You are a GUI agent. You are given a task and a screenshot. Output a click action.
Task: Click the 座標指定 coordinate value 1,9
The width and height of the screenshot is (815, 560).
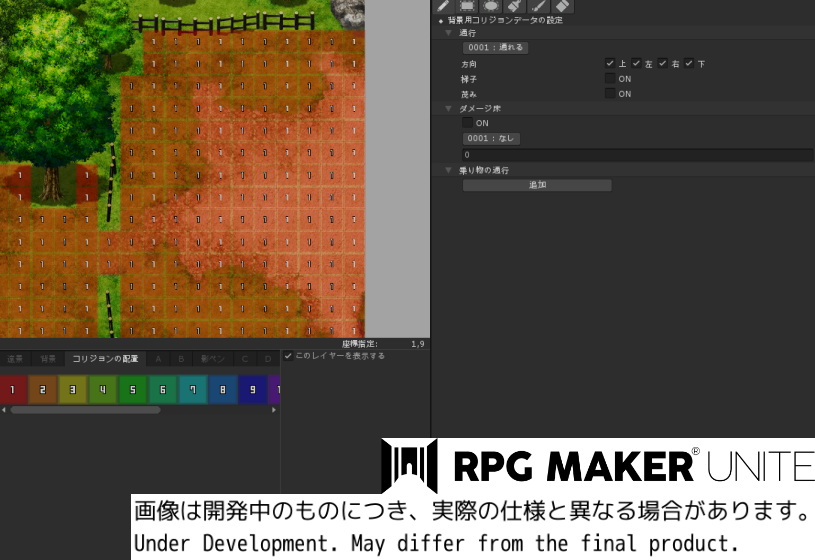click(417, 344)
